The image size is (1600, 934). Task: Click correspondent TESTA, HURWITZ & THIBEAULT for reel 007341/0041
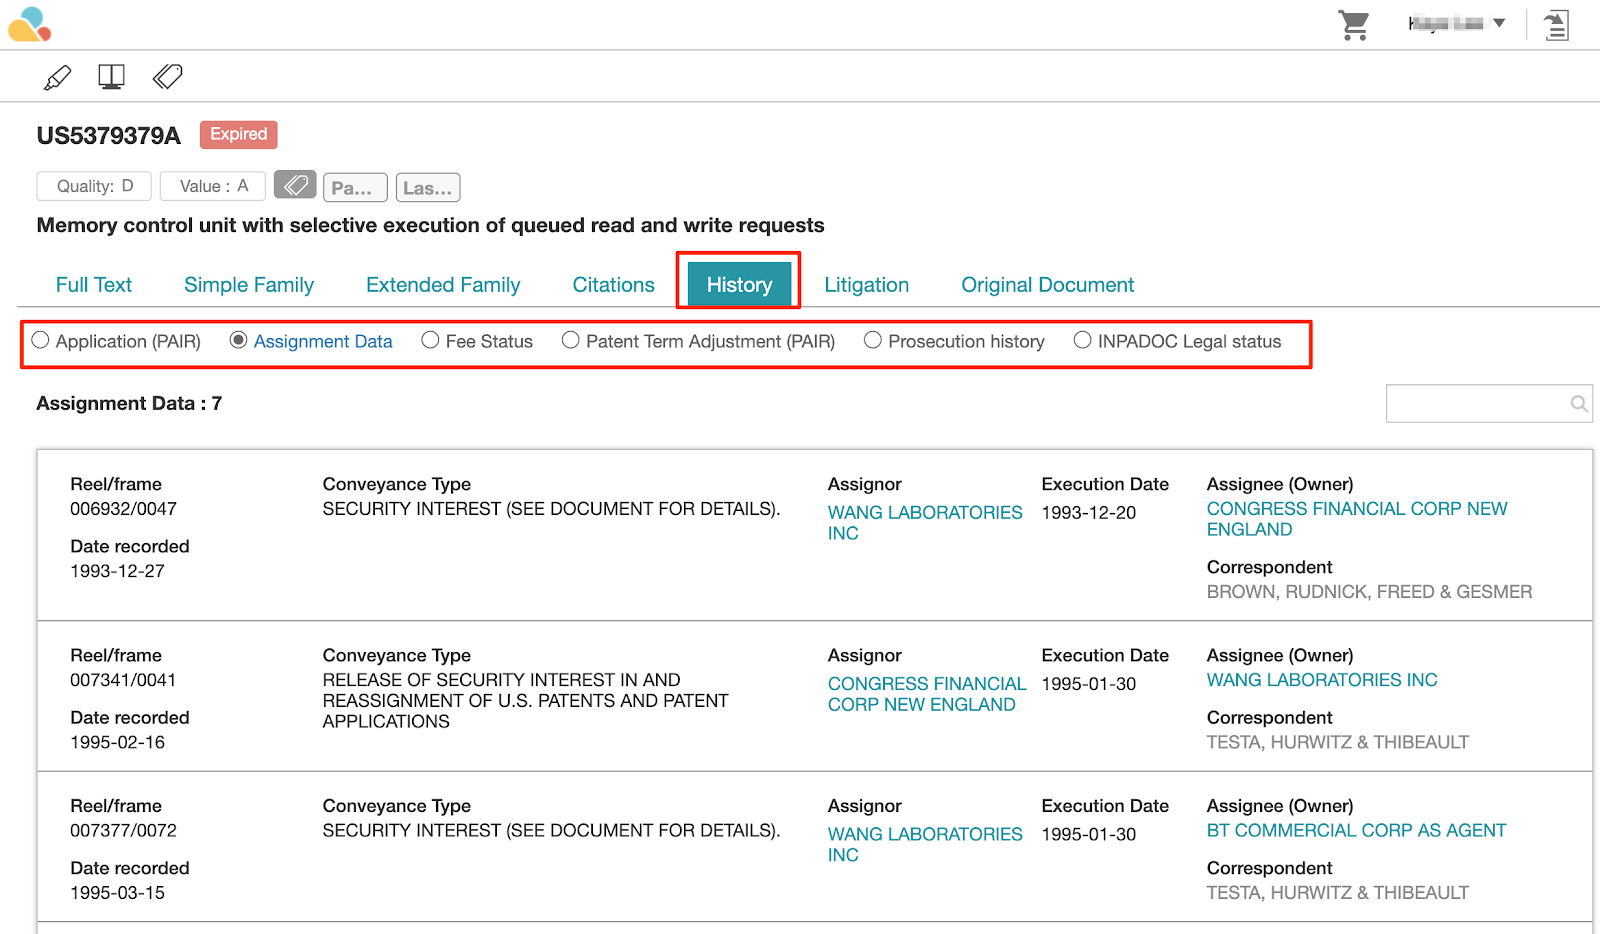[x=1337, y=742]
